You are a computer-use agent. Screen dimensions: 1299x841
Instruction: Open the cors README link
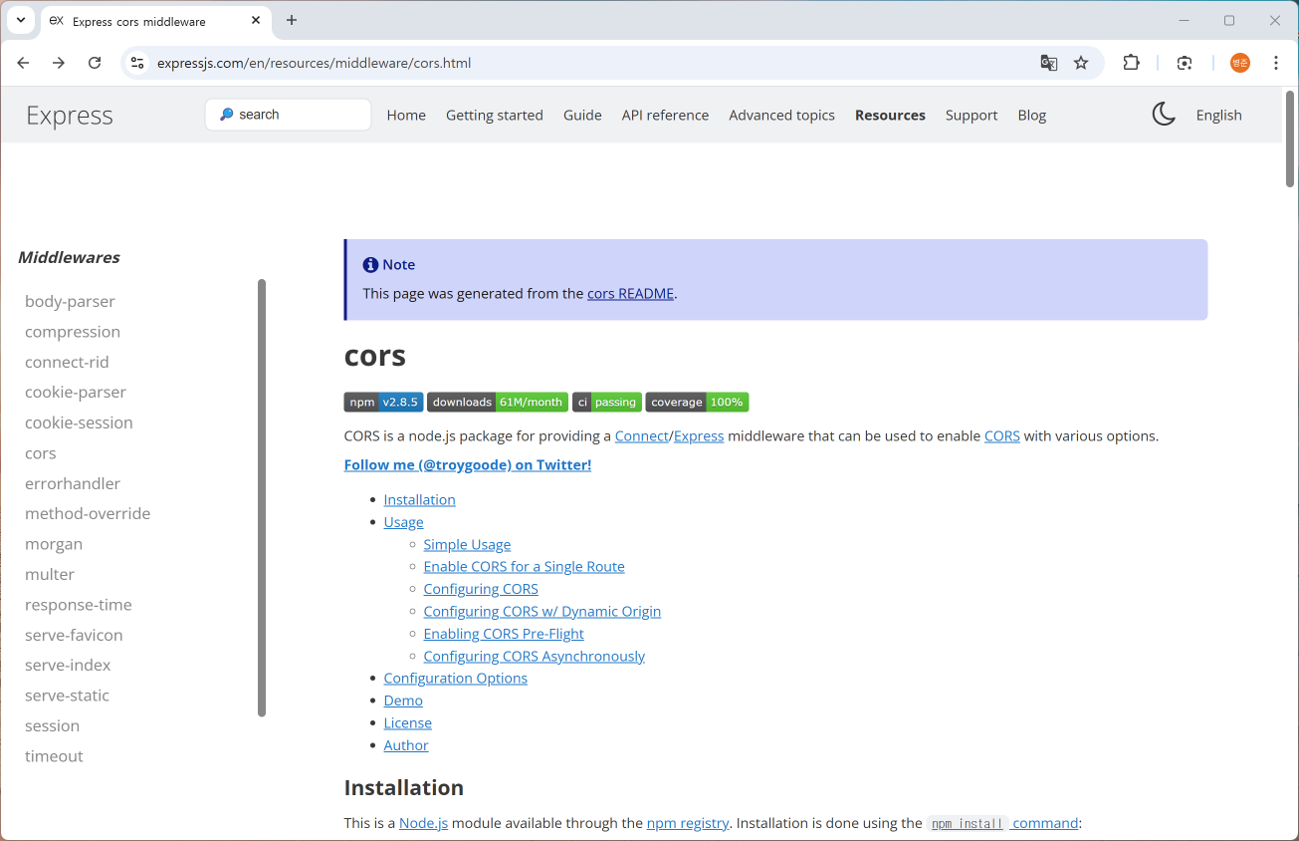click(x=630, y=294)
